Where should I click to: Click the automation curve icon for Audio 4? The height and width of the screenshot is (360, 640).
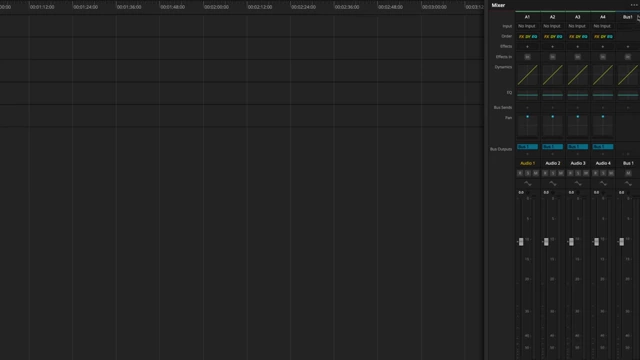click(x=603, y=184)
